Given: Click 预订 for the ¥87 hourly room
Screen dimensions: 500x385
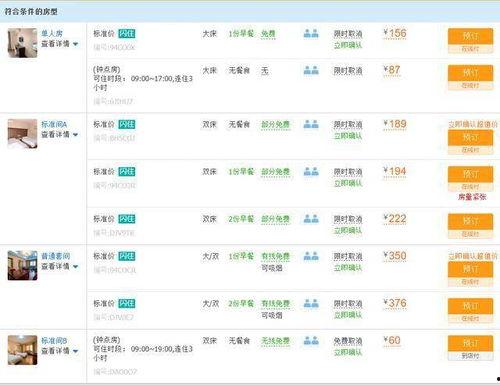Looking at the screenshot, I should tap(470, 73).
